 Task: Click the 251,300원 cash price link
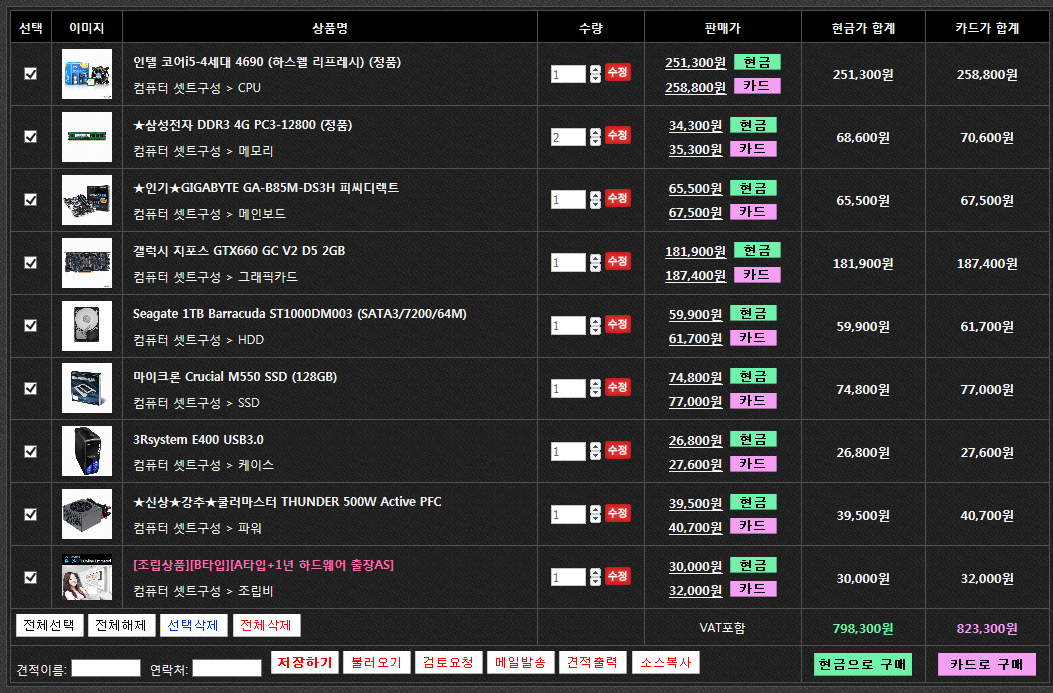tap(695, 62)
